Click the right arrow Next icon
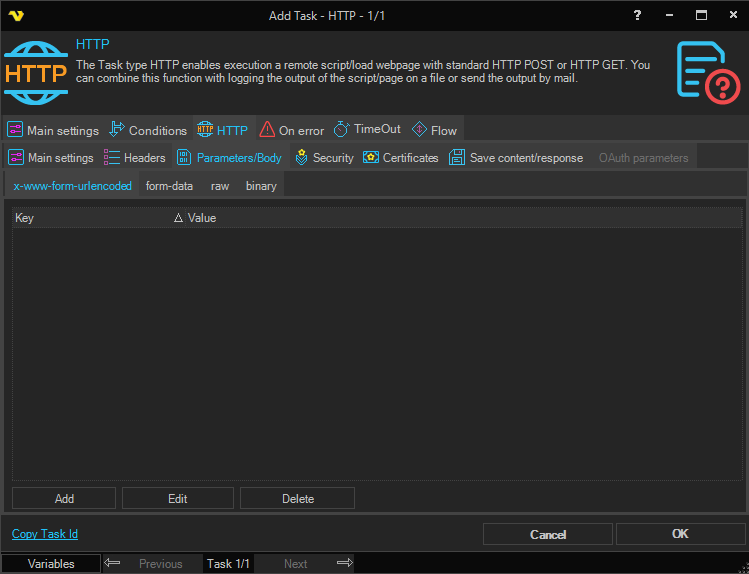The height and width of the screenshot is (574, 749). point(345,563)
